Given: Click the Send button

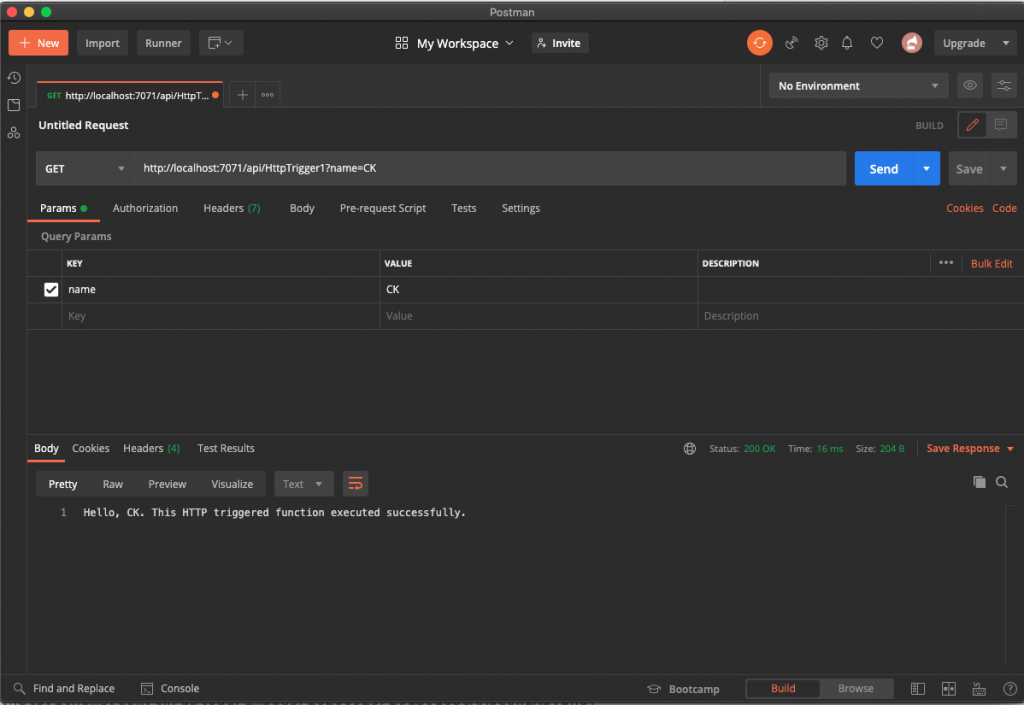Looking at the screenshot, I should (884, 168).
